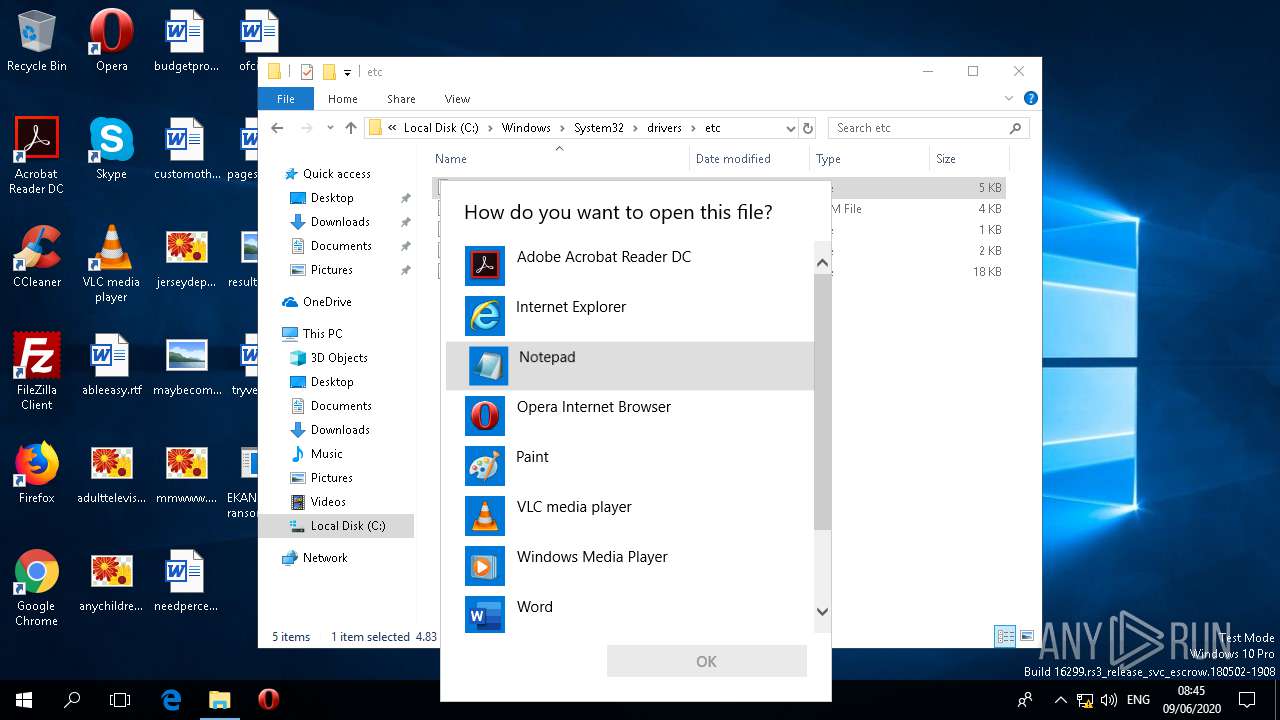Open Videos folder in sidebar
The width and height of the screenshot is (1280, 720).
(328, 502)
